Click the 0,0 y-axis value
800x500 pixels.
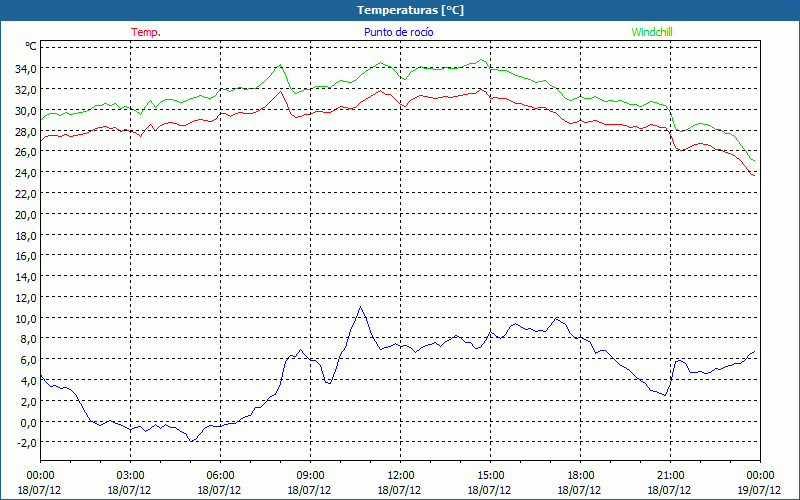click(28, 423)
